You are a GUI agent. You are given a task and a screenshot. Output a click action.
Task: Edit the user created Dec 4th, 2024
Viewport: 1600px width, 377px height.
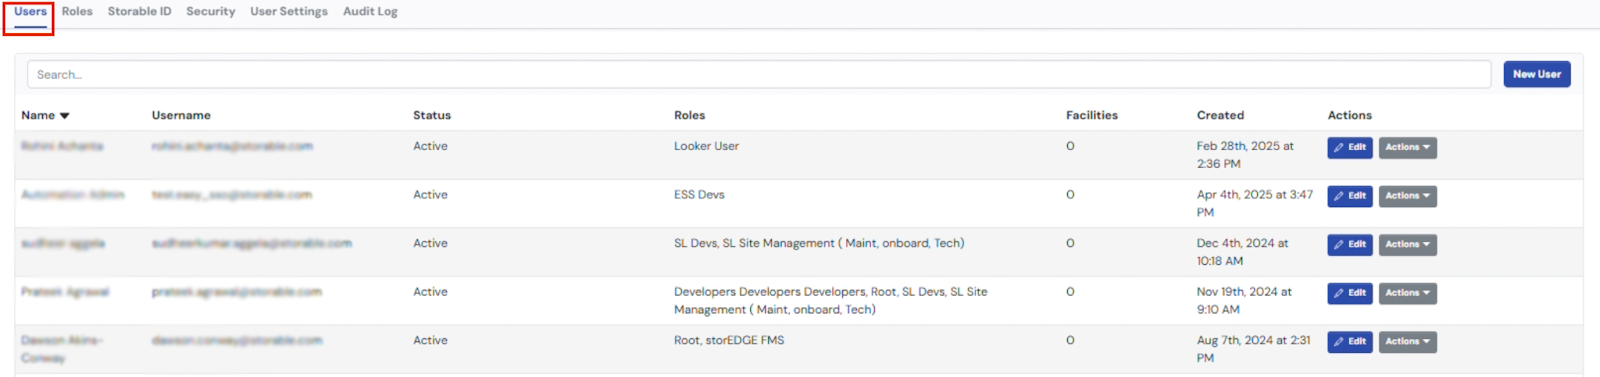1350,244
